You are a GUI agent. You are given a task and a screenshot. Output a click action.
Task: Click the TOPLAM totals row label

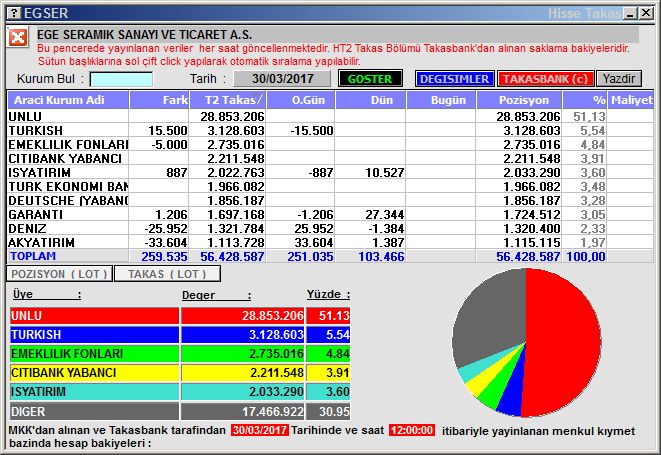pyautogui.click(x=33, y=256)
